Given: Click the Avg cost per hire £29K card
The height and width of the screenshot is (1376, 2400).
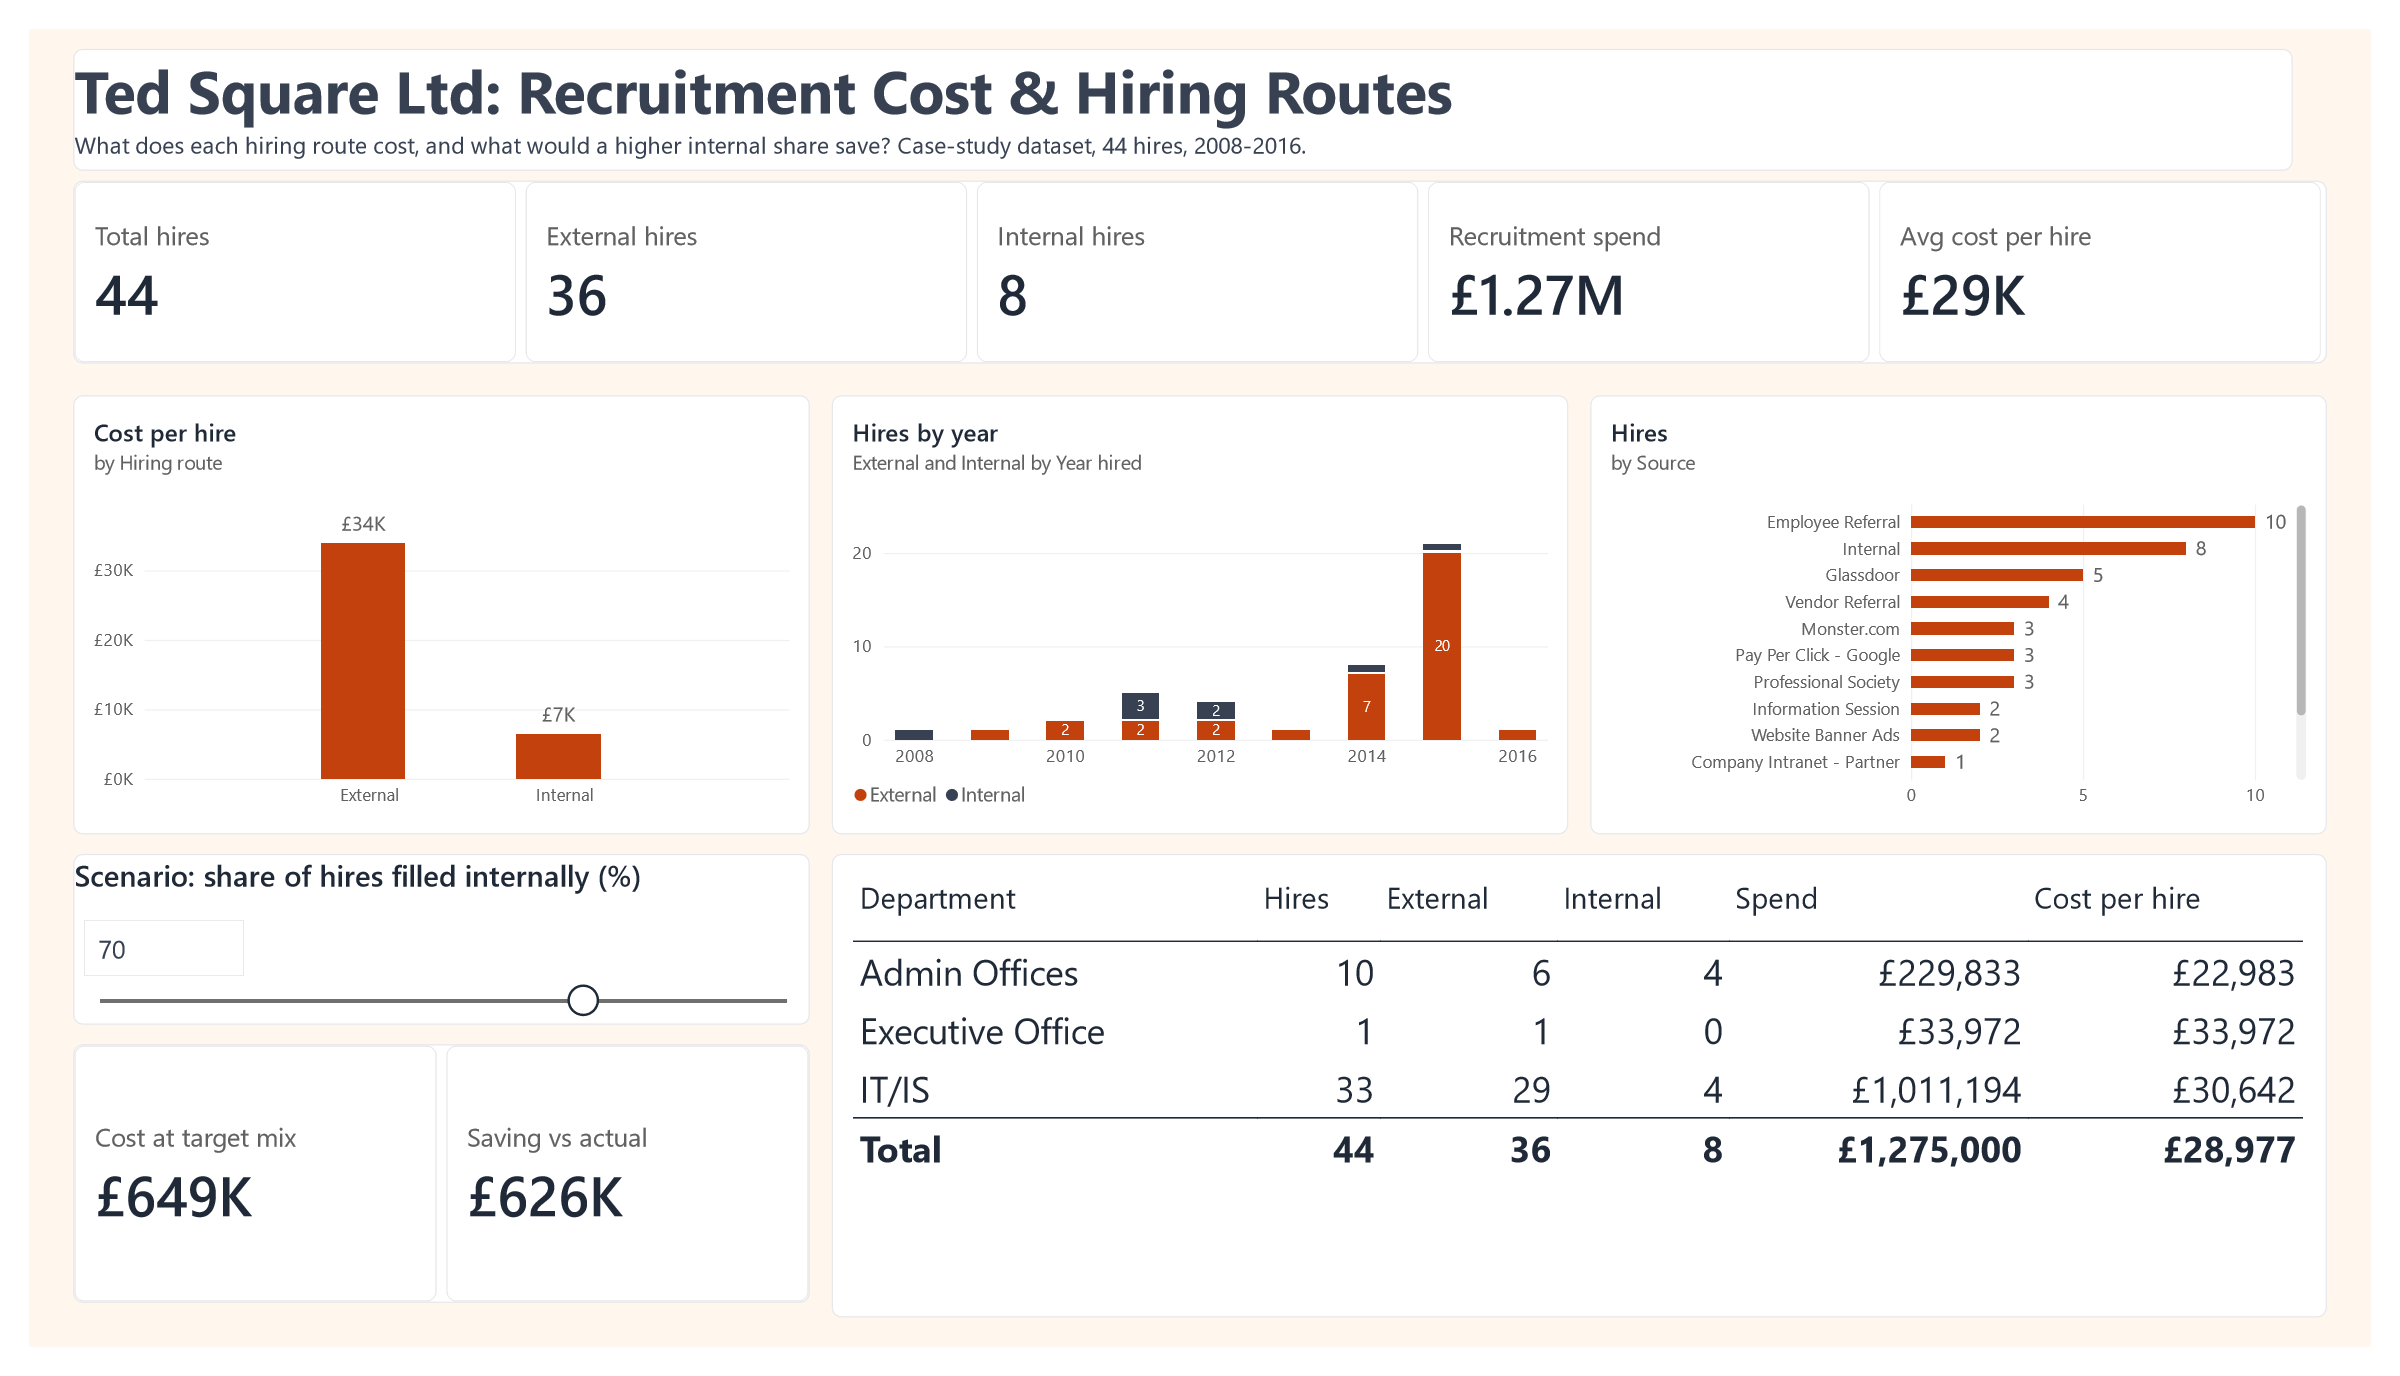Looking at the screenshot, I should click(x=2100, y=272).
